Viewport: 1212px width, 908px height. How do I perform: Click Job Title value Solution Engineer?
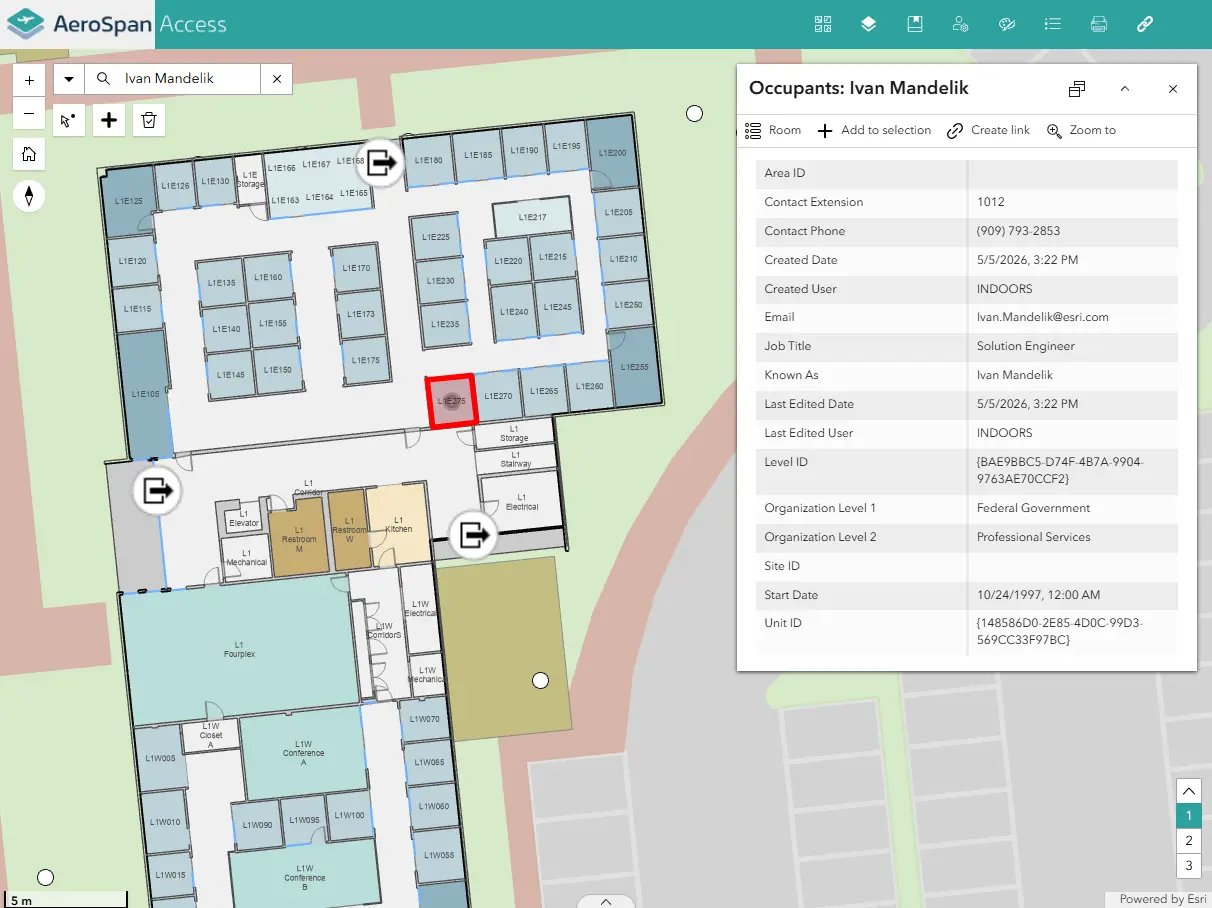[x=1026, y=346]
